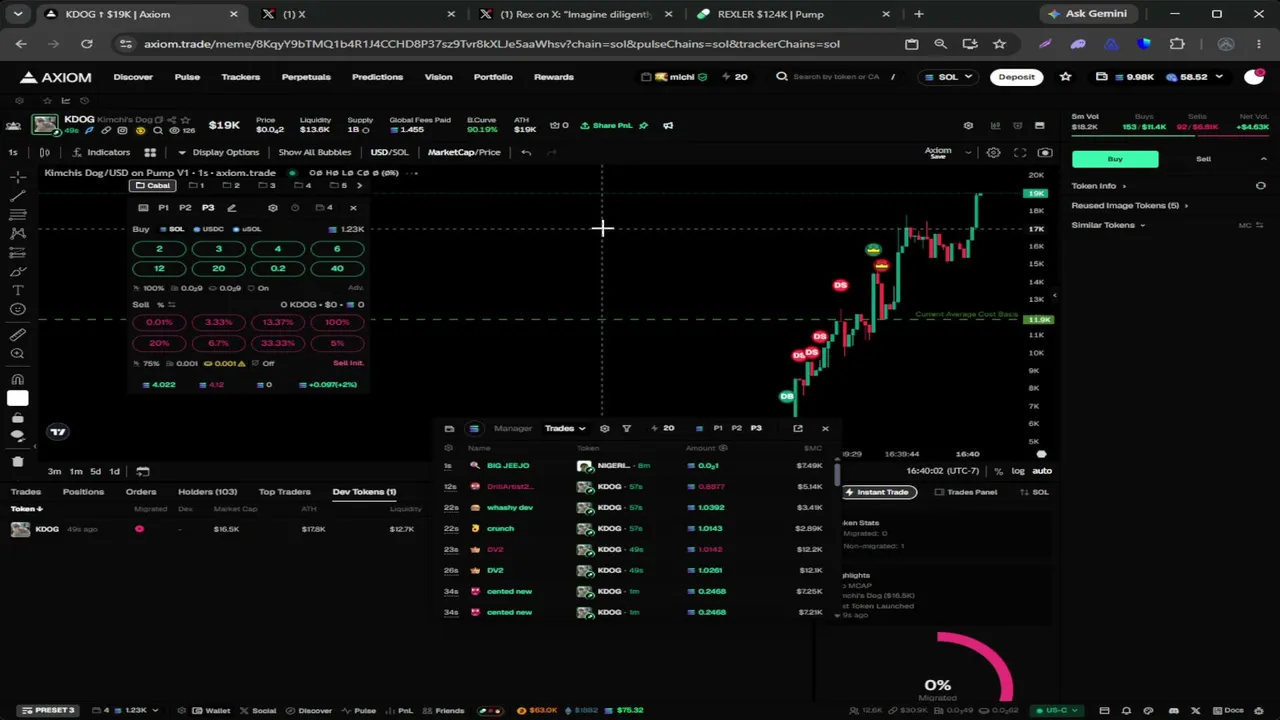1280x720 pixels.
Task: Click the token search field
Action: coord(835,77)
